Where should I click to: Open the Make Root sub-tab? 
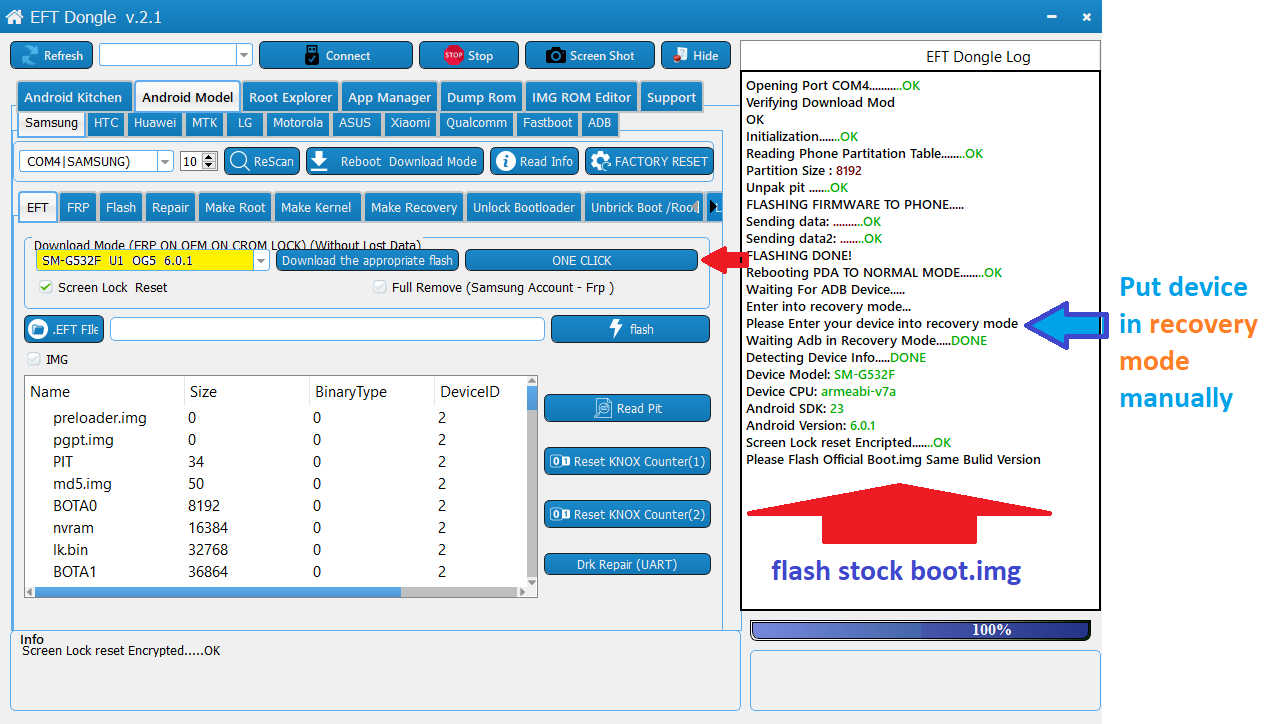coord(235,207)
